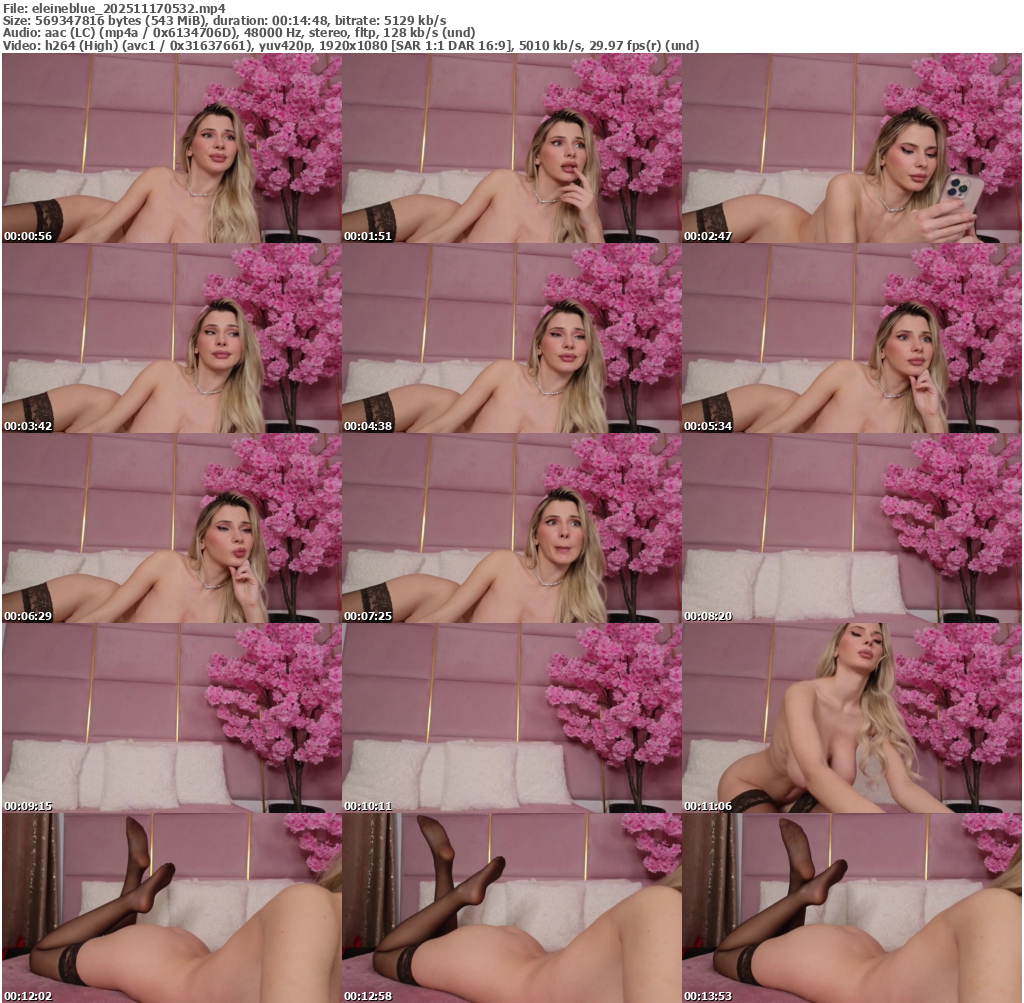This screenshot has width=1024, height=1003.
Task: Click the frame labeled 00:10:11
Action: [x=511, y=718]
